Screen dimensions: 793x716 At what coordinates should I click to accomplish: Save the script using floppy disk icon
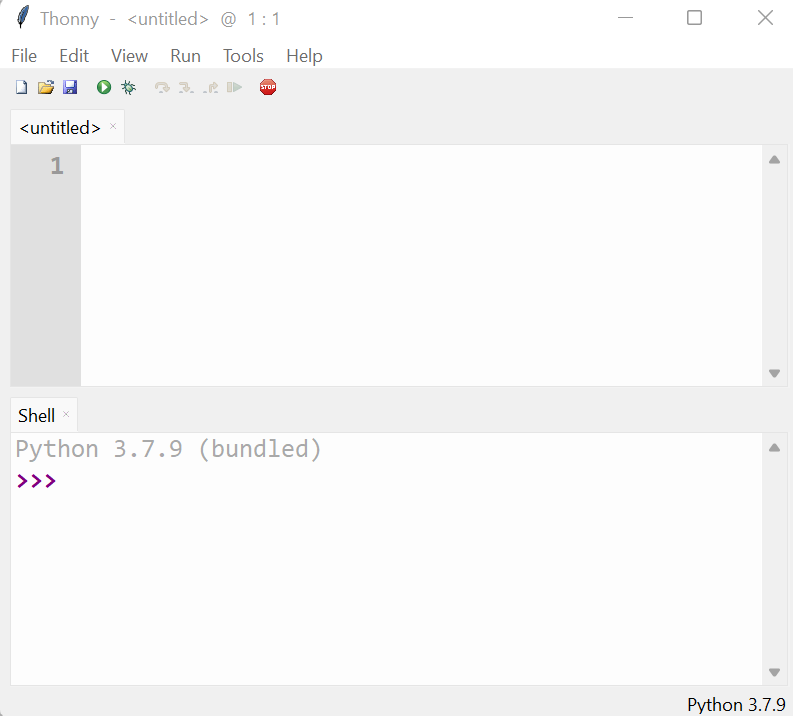70,87
